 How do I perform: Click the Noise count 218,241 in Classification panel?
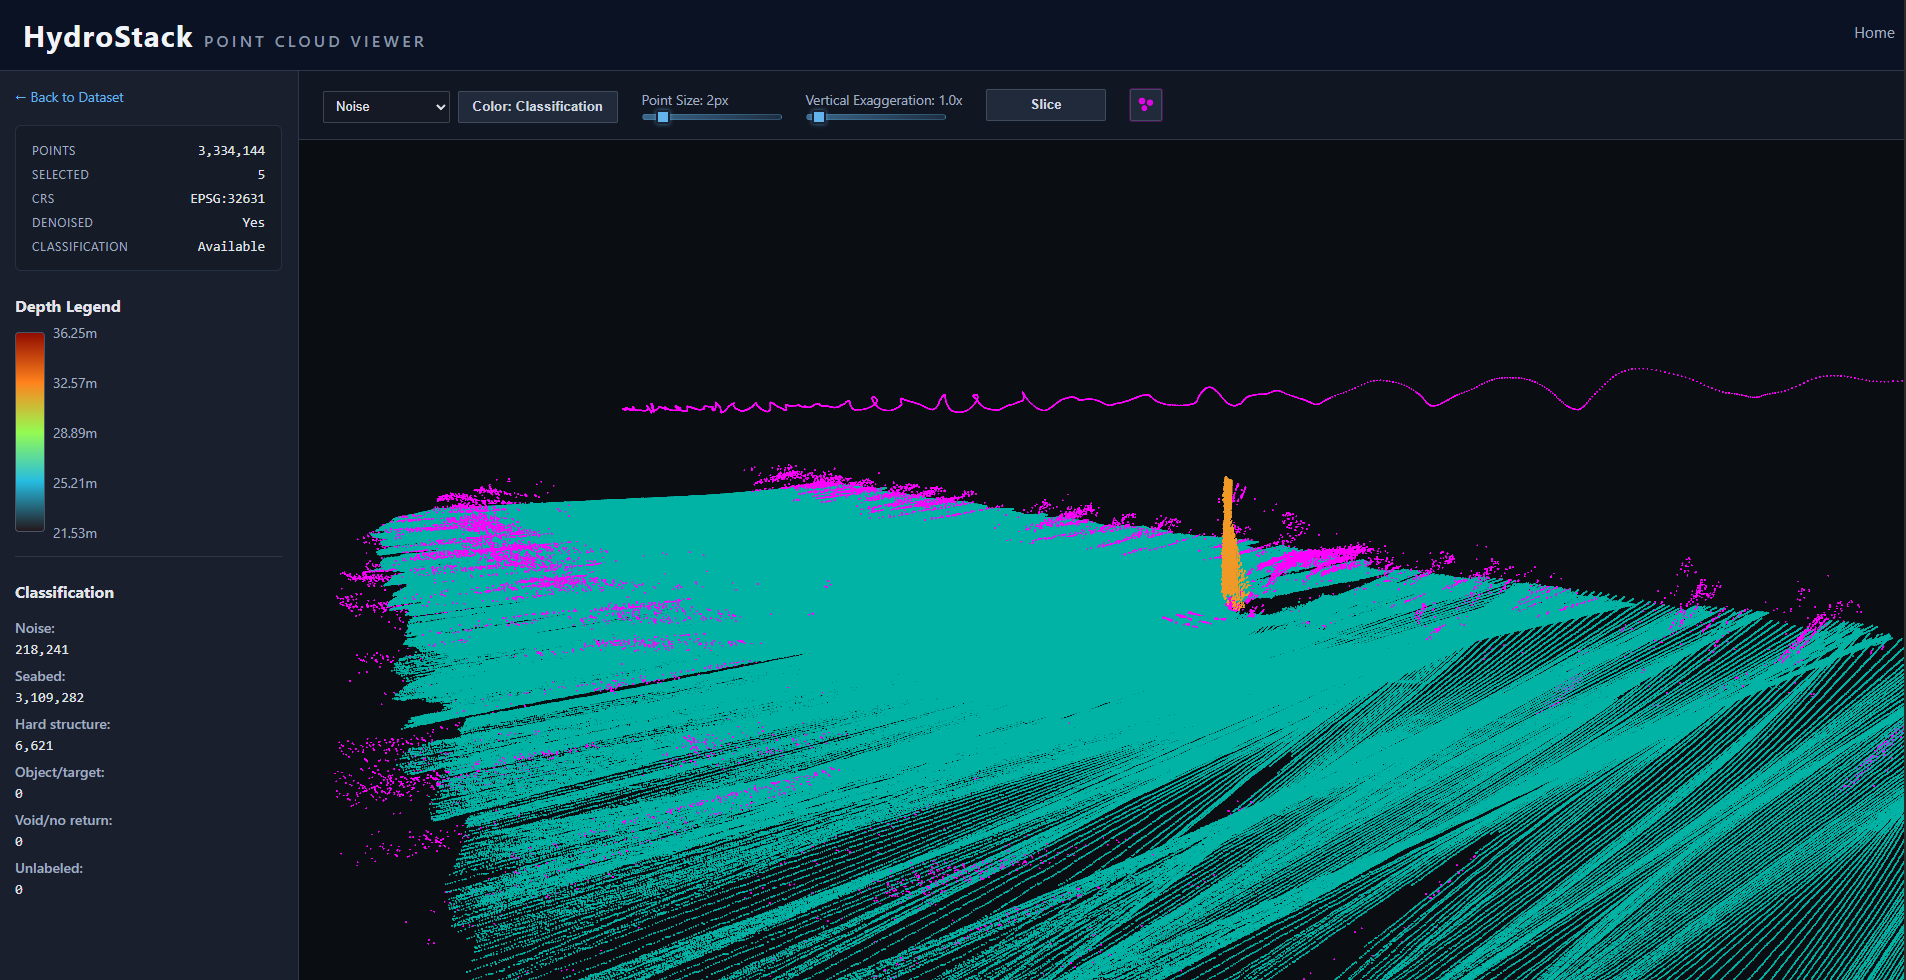click(41, 649)
